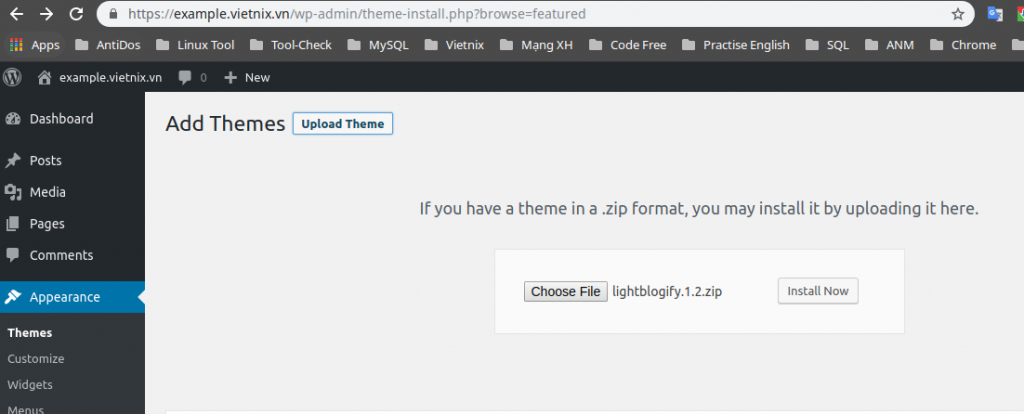Click the browser back arrow
This screenshot has width=1024, height=414.
click(16, 14)
